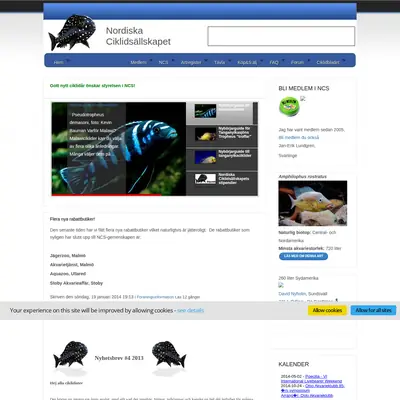Image resolution: width=400 pixels, height=400 pixels.
Task: Click the blue Allow for all sites button
Action: [373, 310]
